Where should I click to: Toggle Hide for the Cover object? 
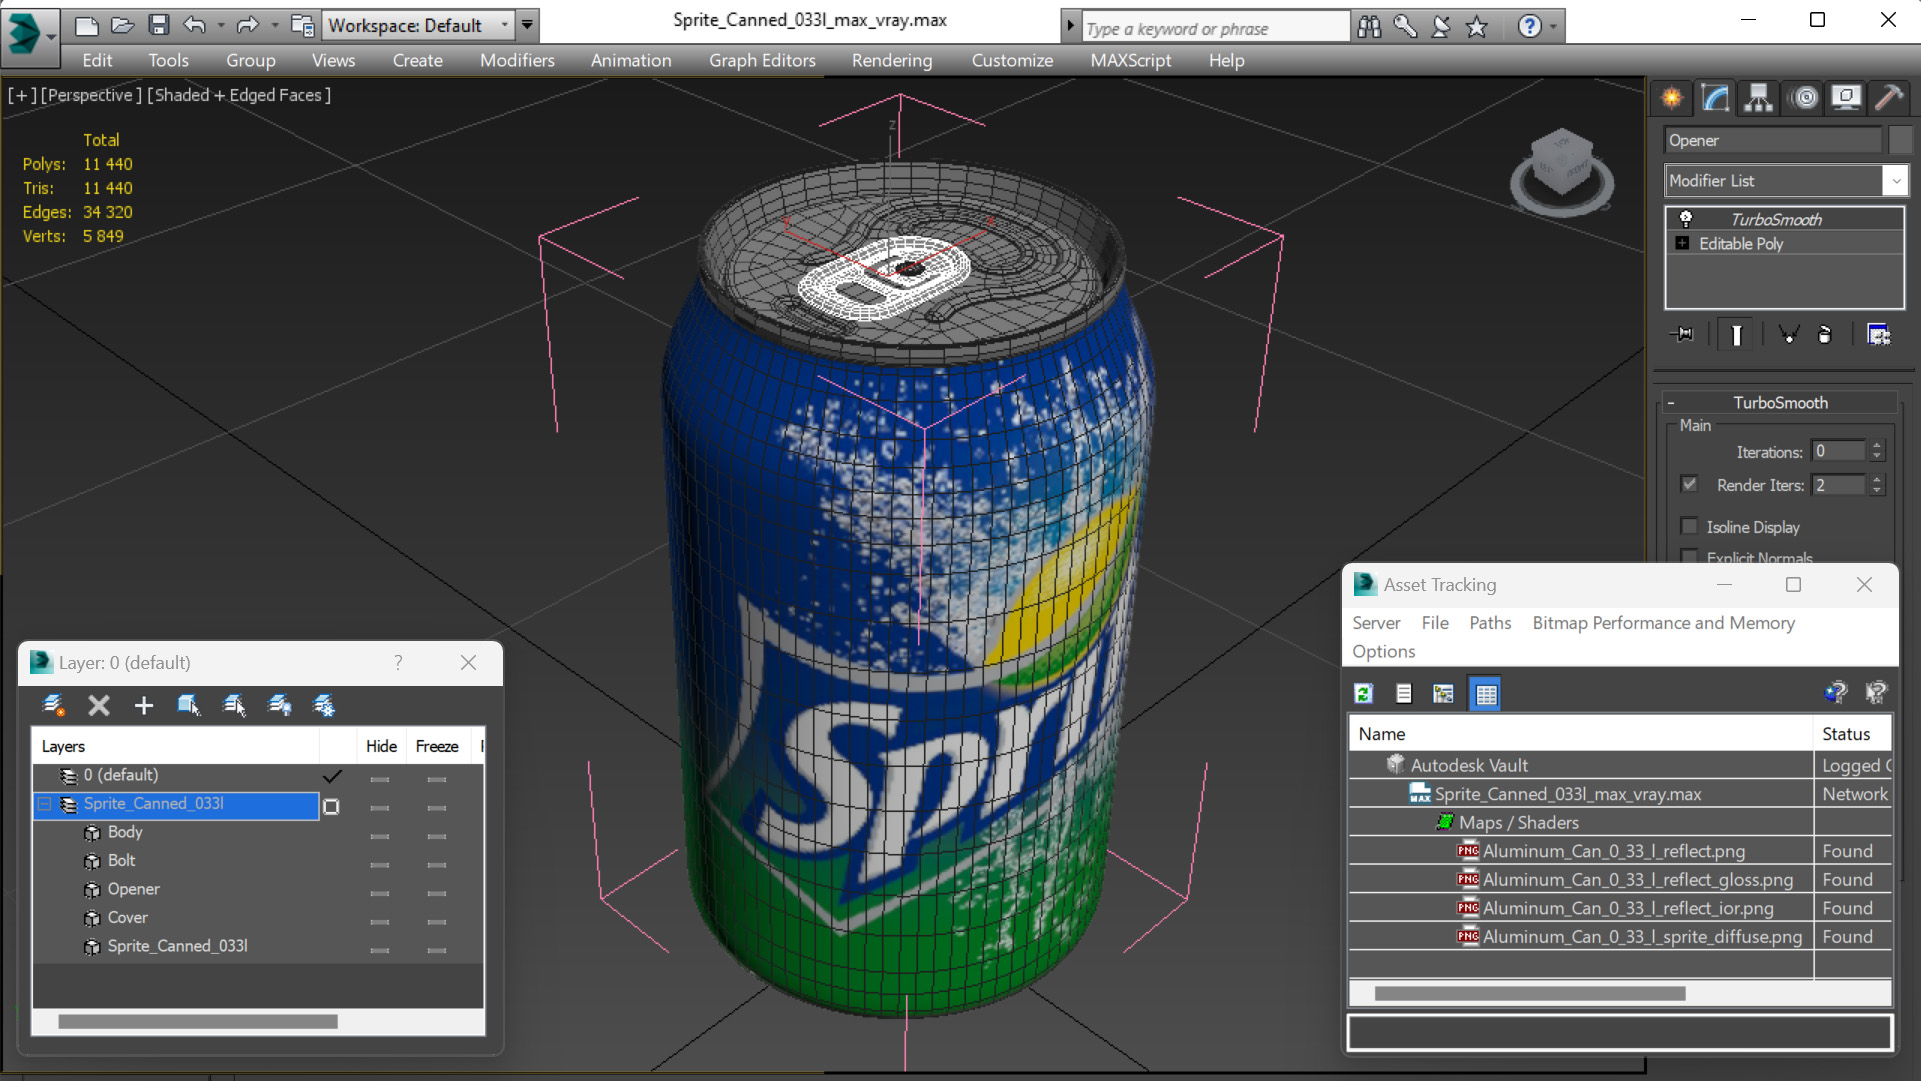380,920
